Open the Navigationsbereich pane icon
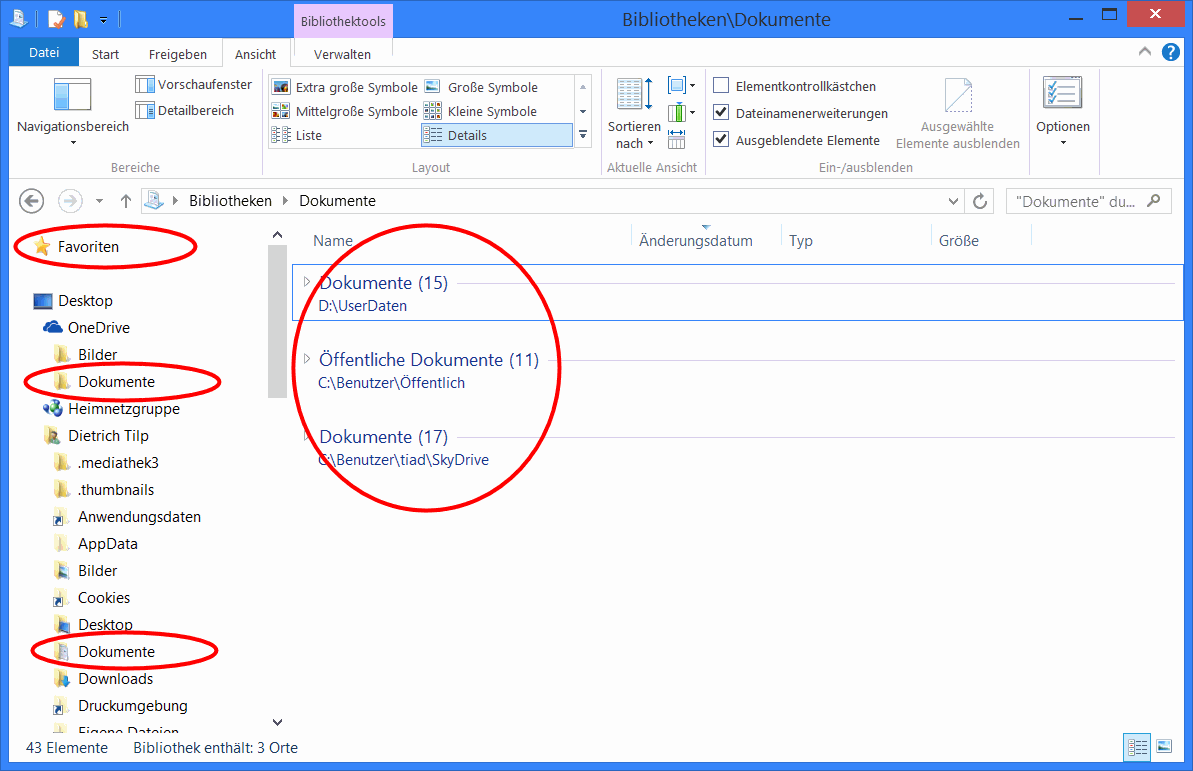This screenshot has height=771, width=1193. [x=72, y=96]
